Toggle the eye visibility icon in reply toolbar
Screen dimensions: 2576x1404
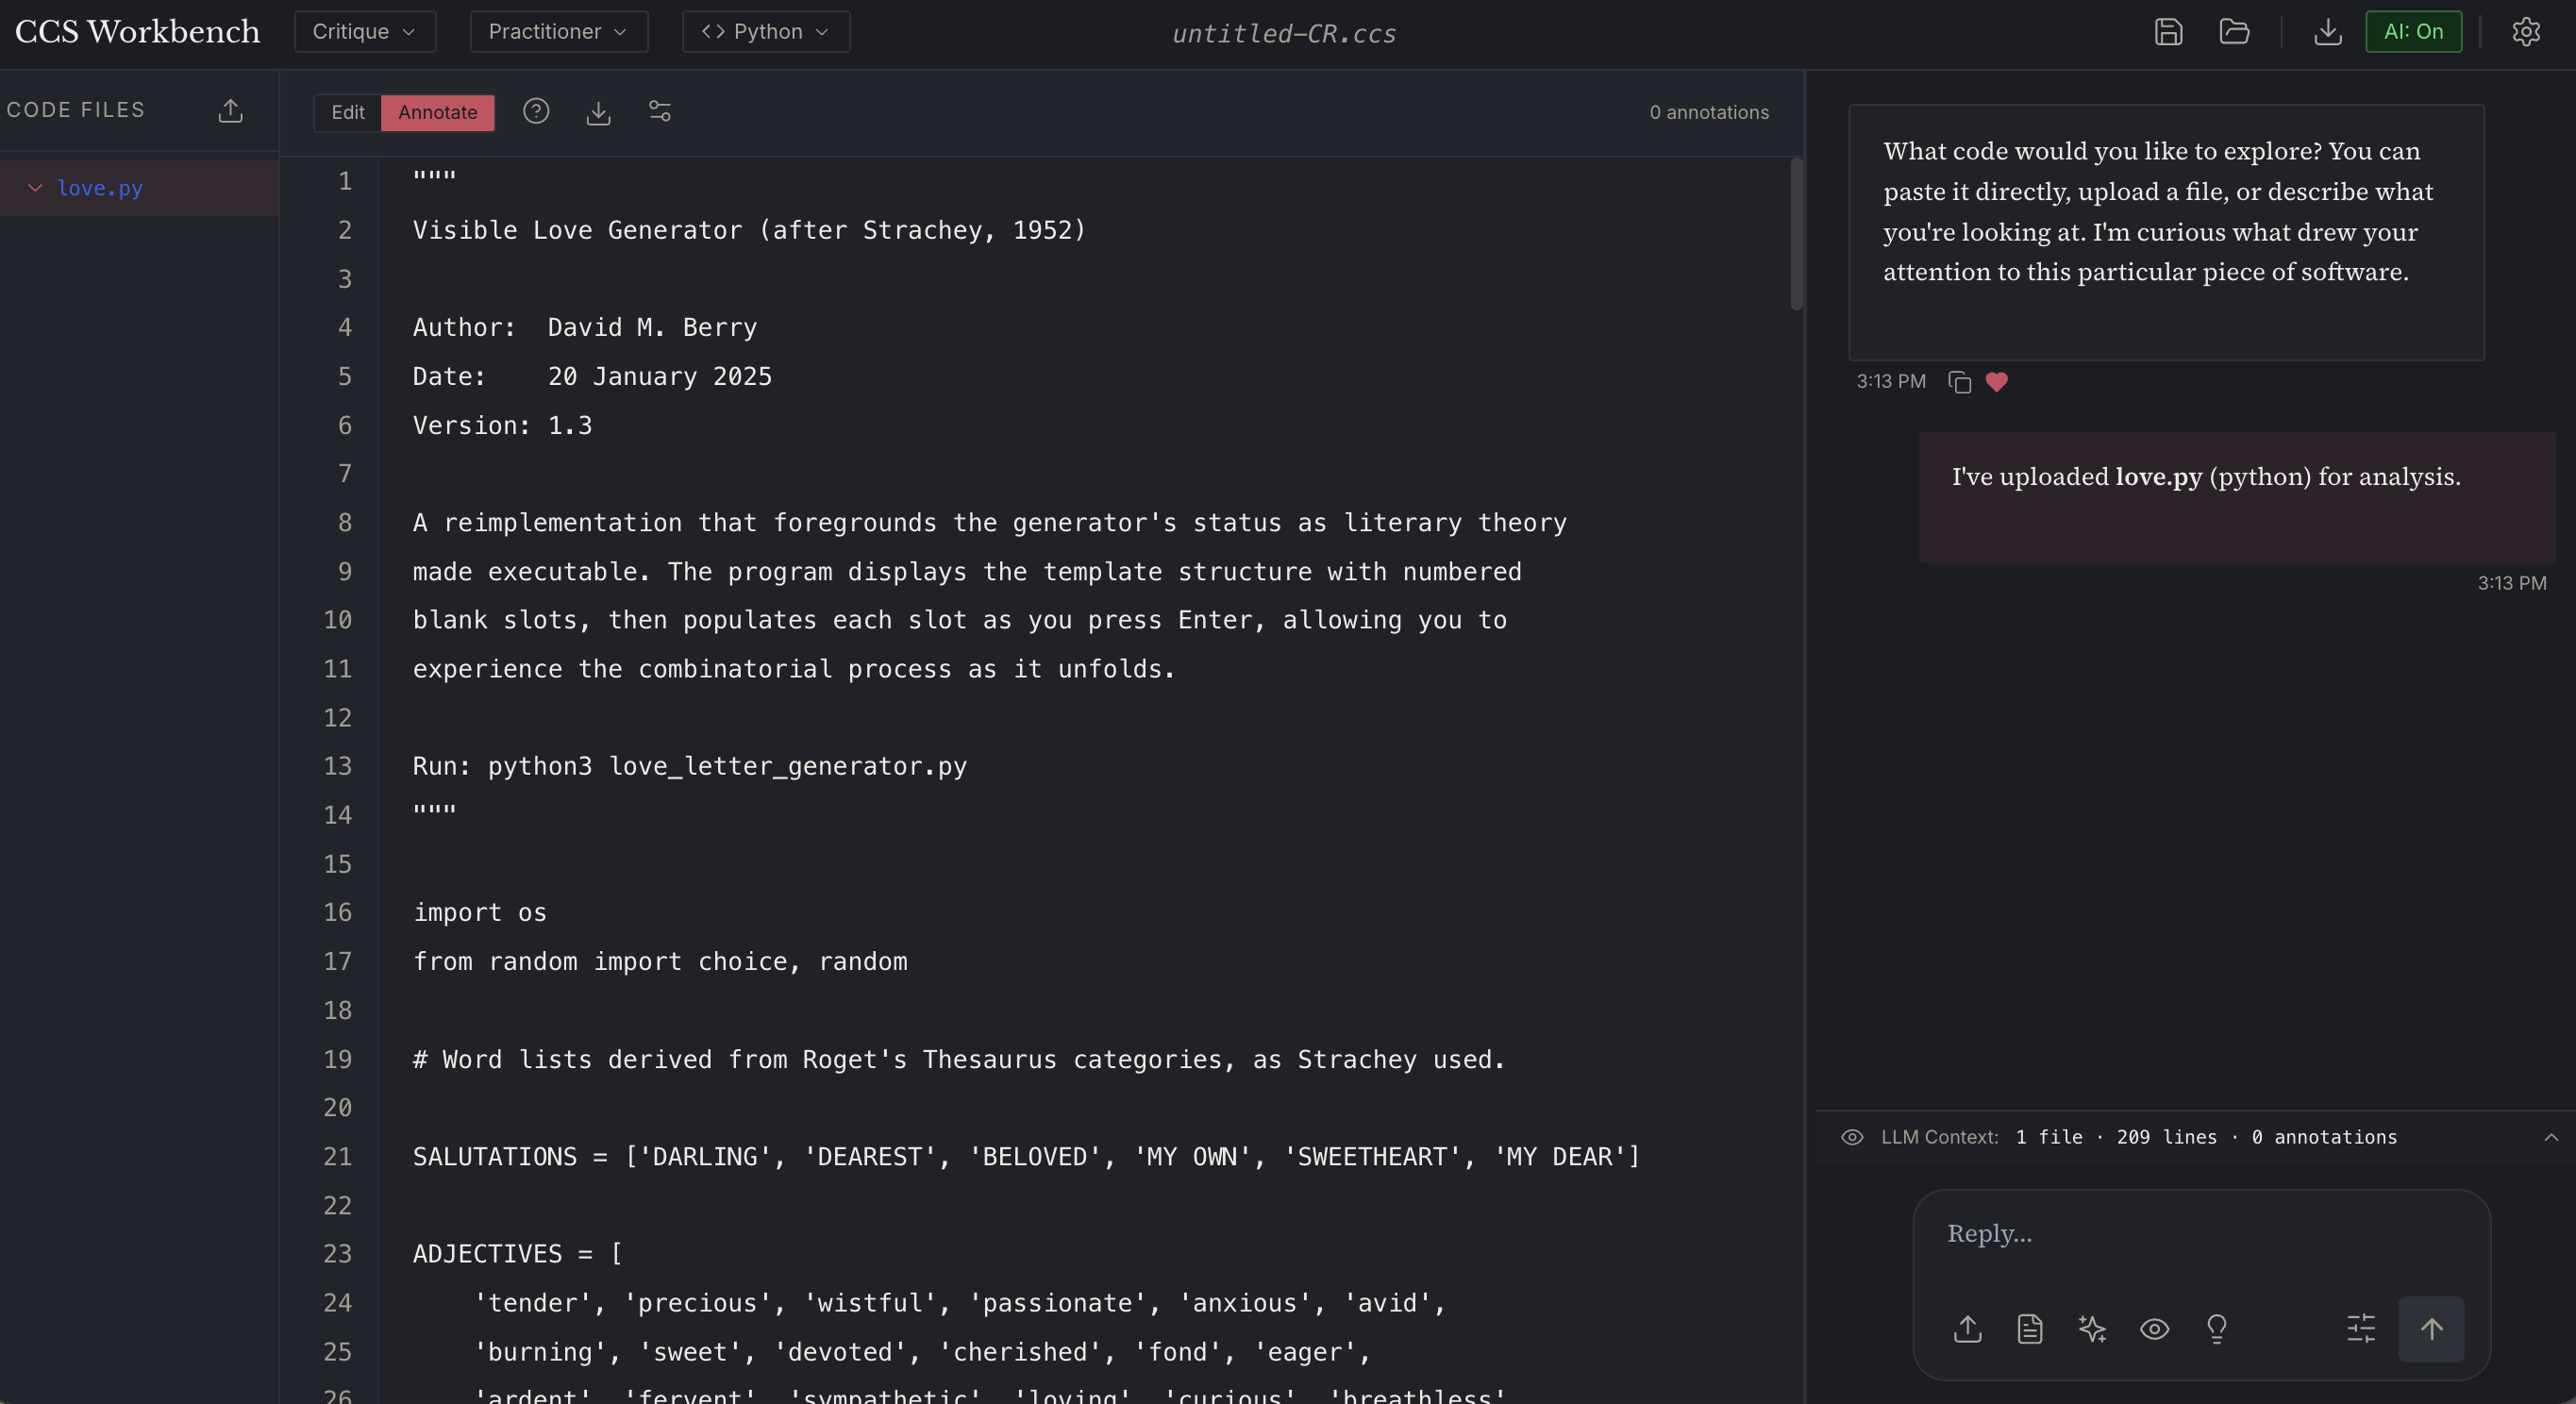coord(2154,1328)
